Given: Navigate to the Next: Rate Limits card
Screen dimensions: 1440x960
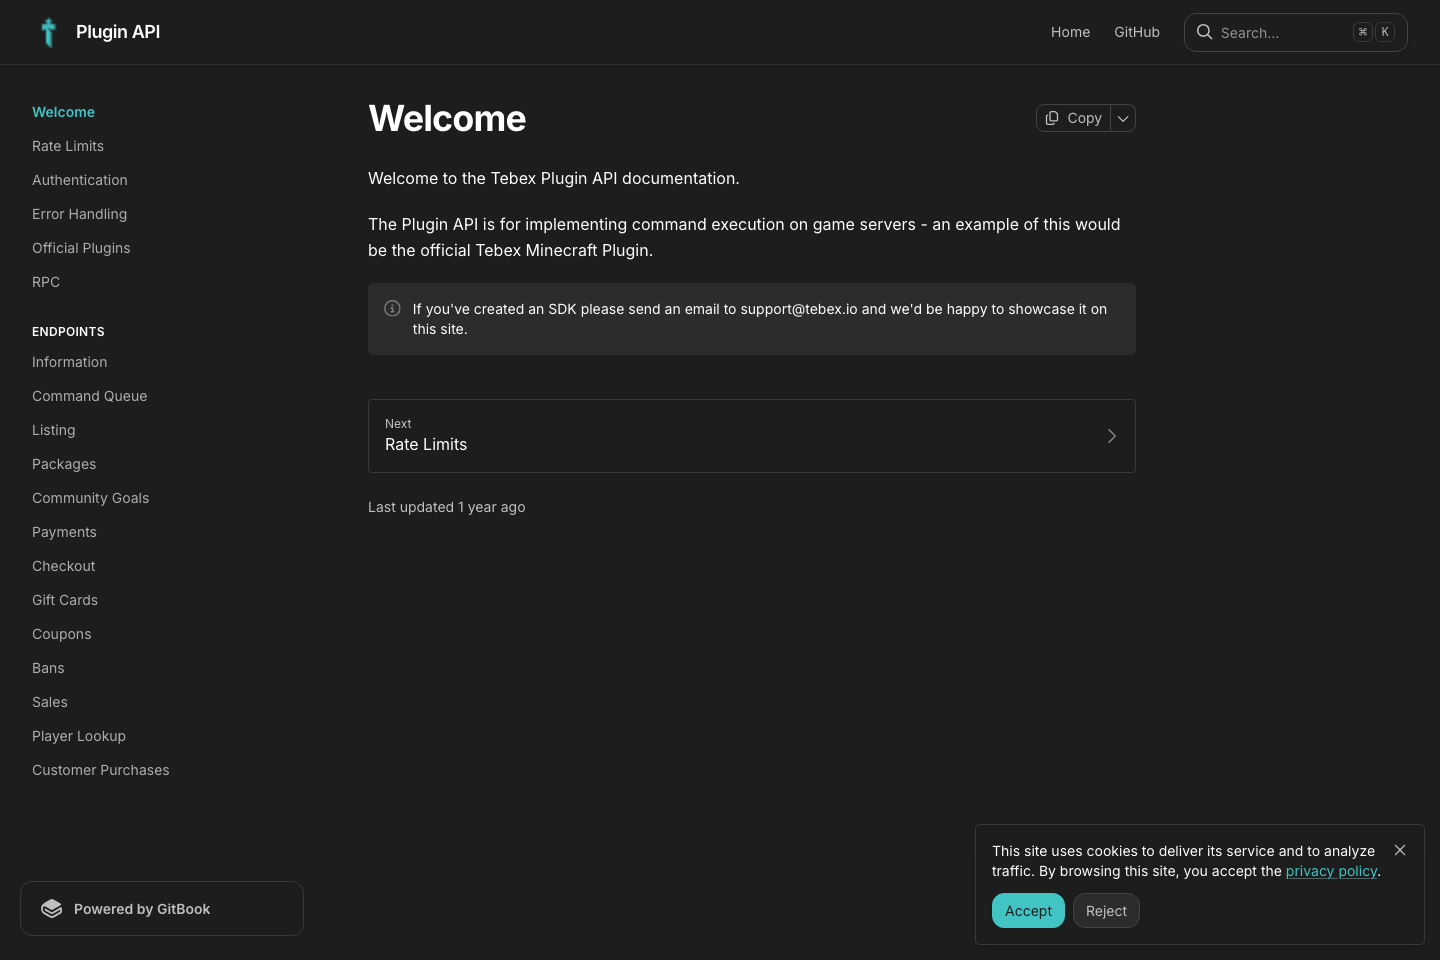Looking at the screenshot, I should click(x=751, y=436).
